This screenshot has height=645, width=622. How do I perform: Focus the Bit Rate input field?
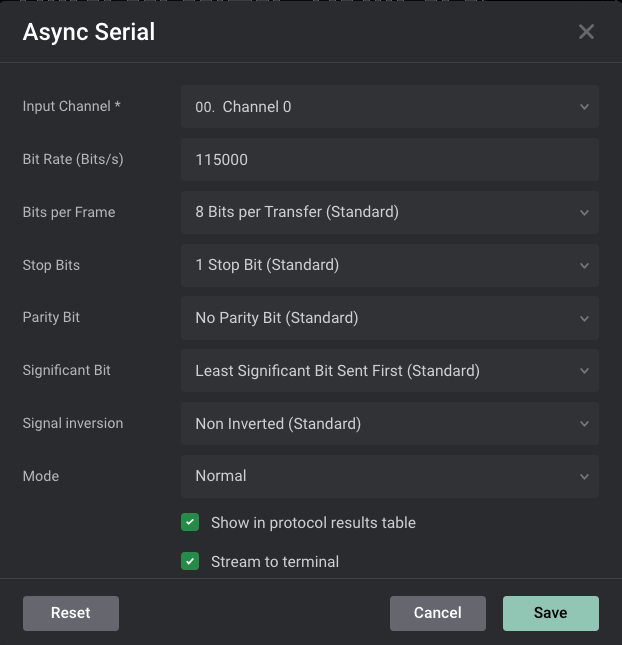[x=389, y=160]
